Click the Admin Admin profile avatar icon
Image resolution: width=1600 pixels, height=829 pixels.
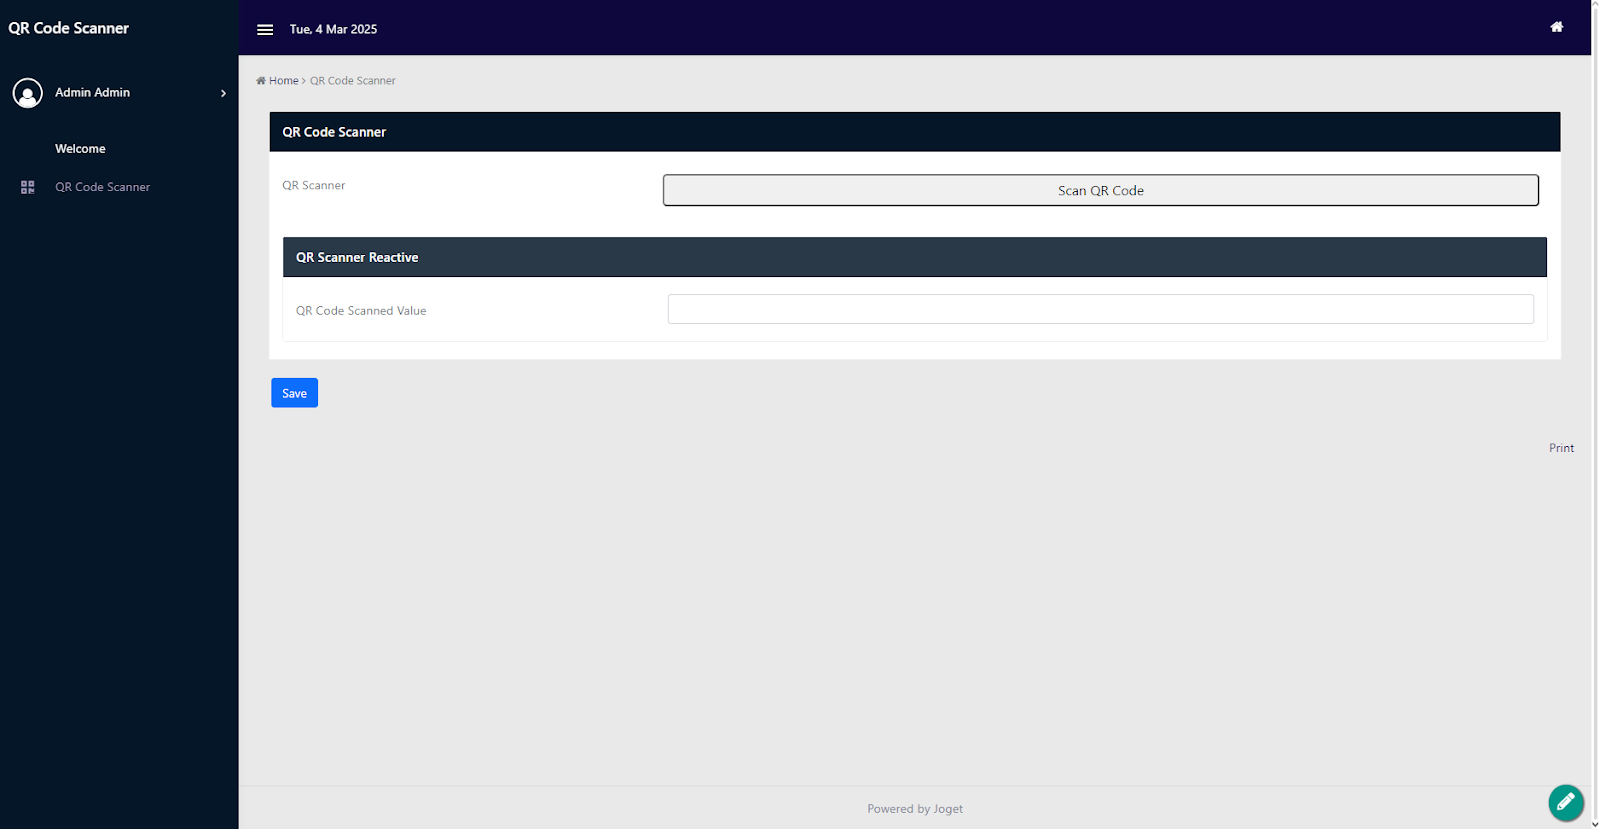[x=28, y=93]
